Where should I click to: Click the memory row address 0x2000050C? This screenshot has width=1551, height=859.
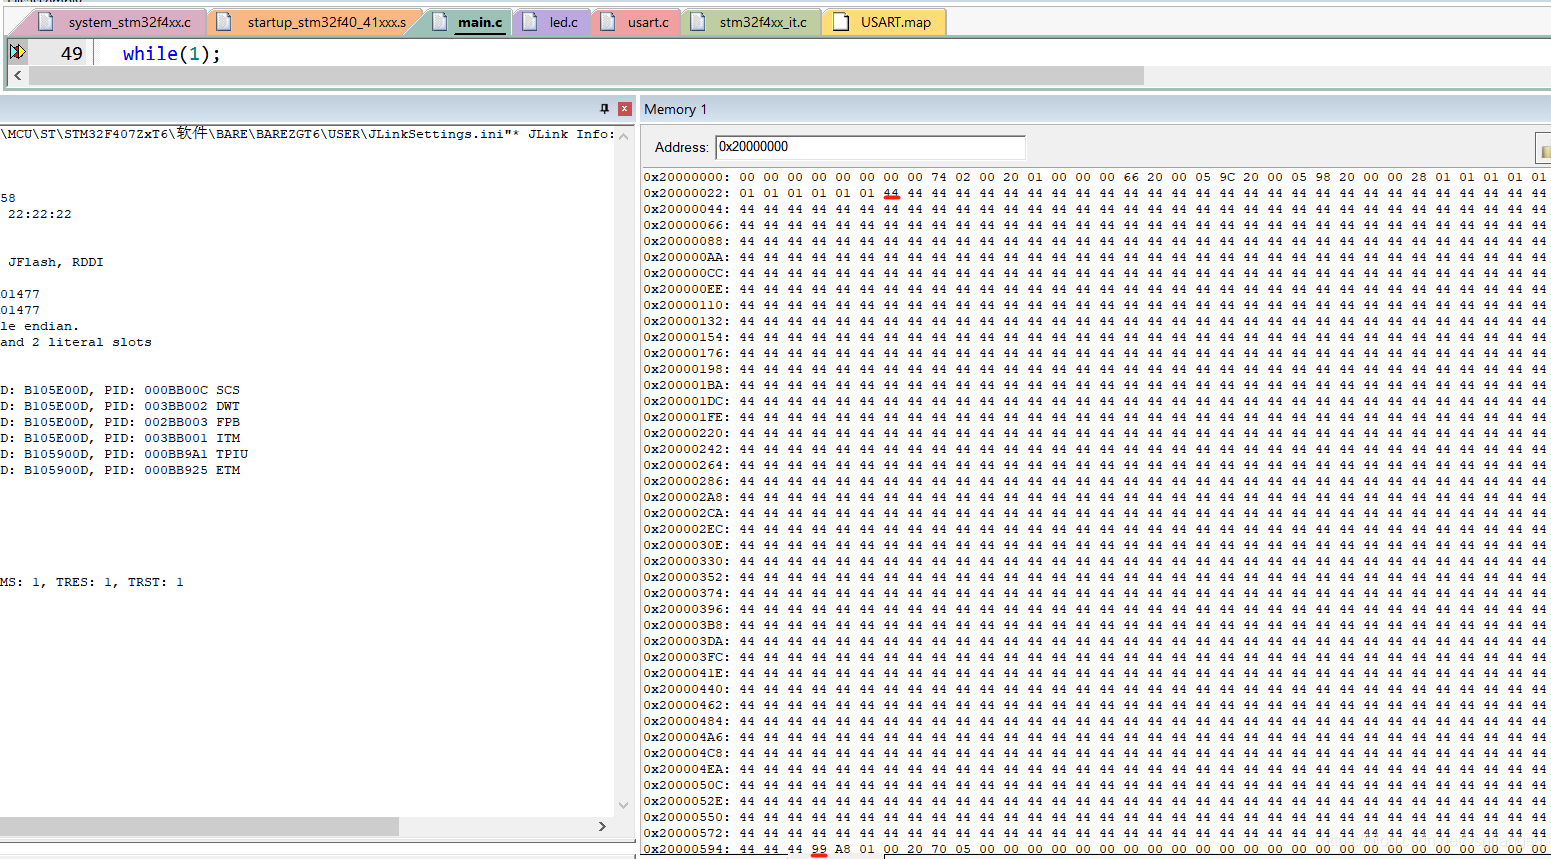click(x=686, y=785)
